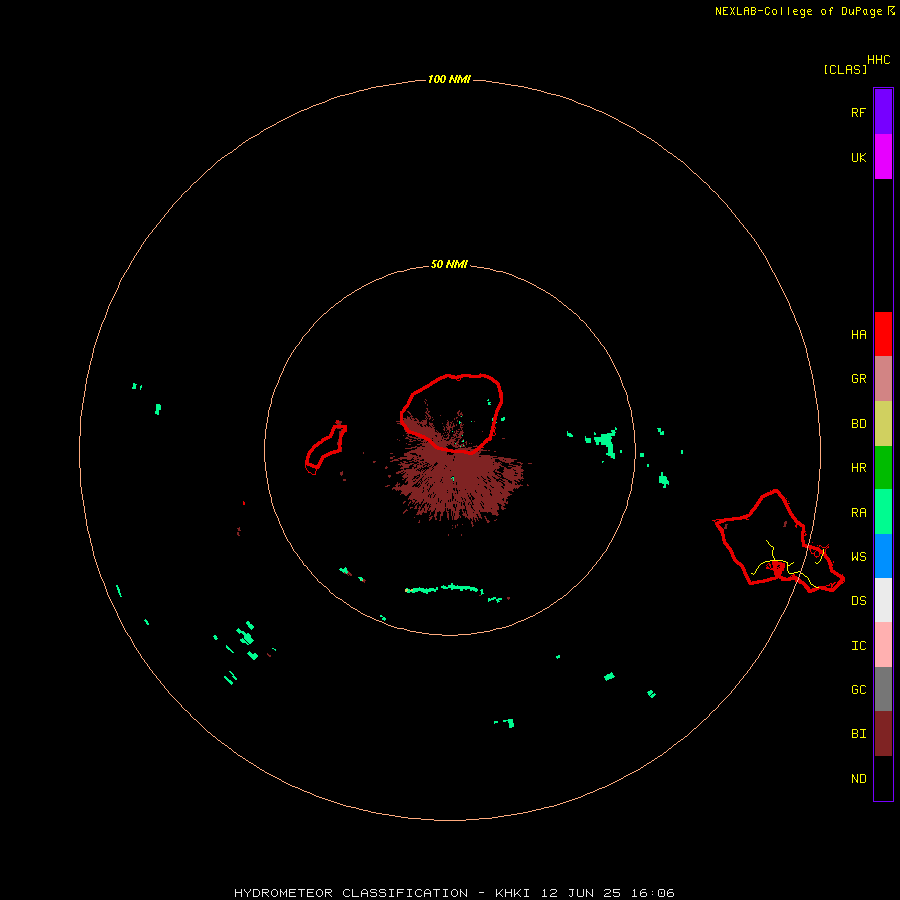The width and height of the screenshot is (900, 900).
Task: Click the HA red legend swatch
Action: point(883,334)
